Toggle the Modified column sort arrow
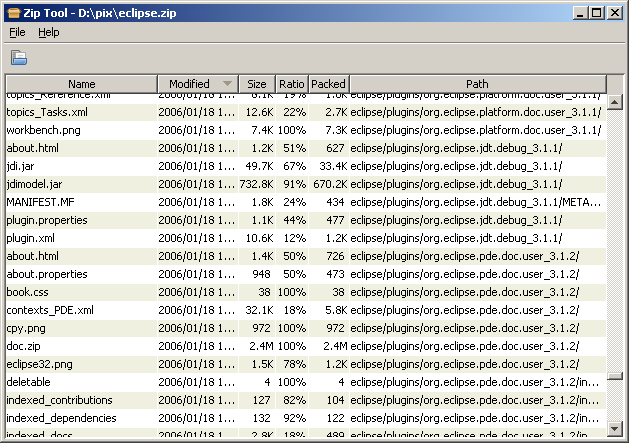629x443 pixels. click(227, 83)
